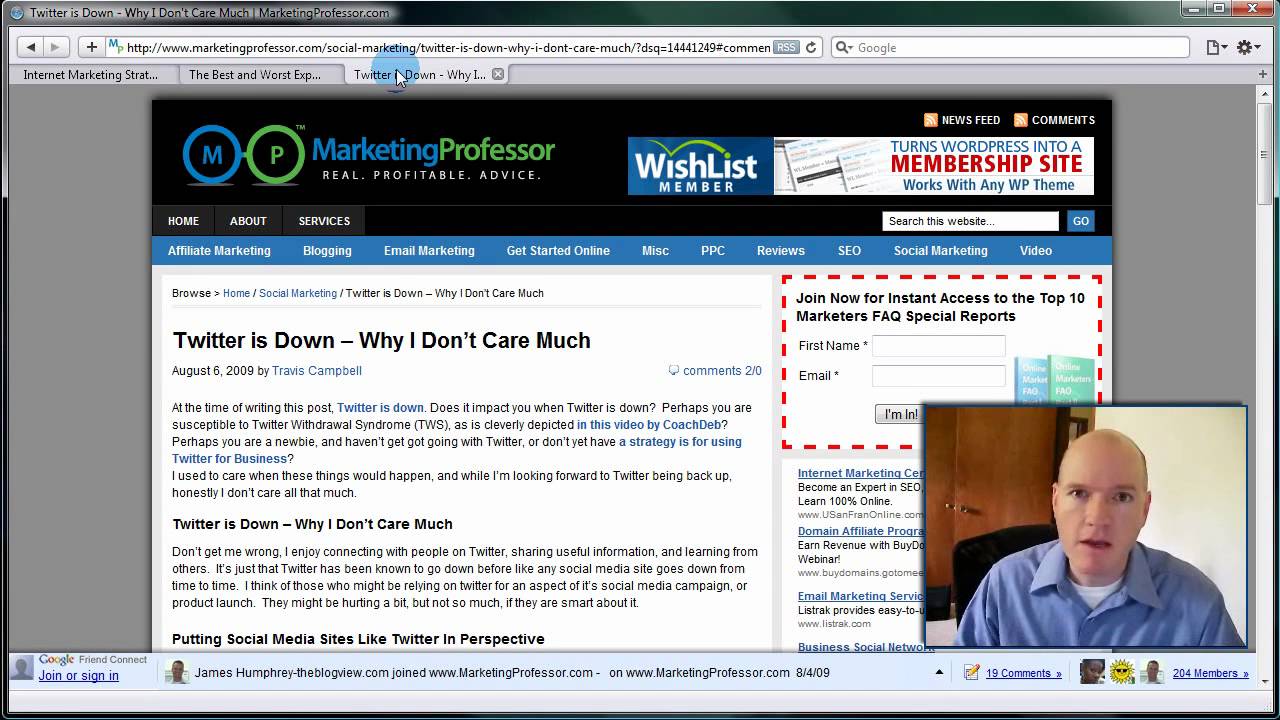The width and height of the screenshot is (1280, 720).
Task: Open a new tab with plus icon
Action: tap(1263, 74)
